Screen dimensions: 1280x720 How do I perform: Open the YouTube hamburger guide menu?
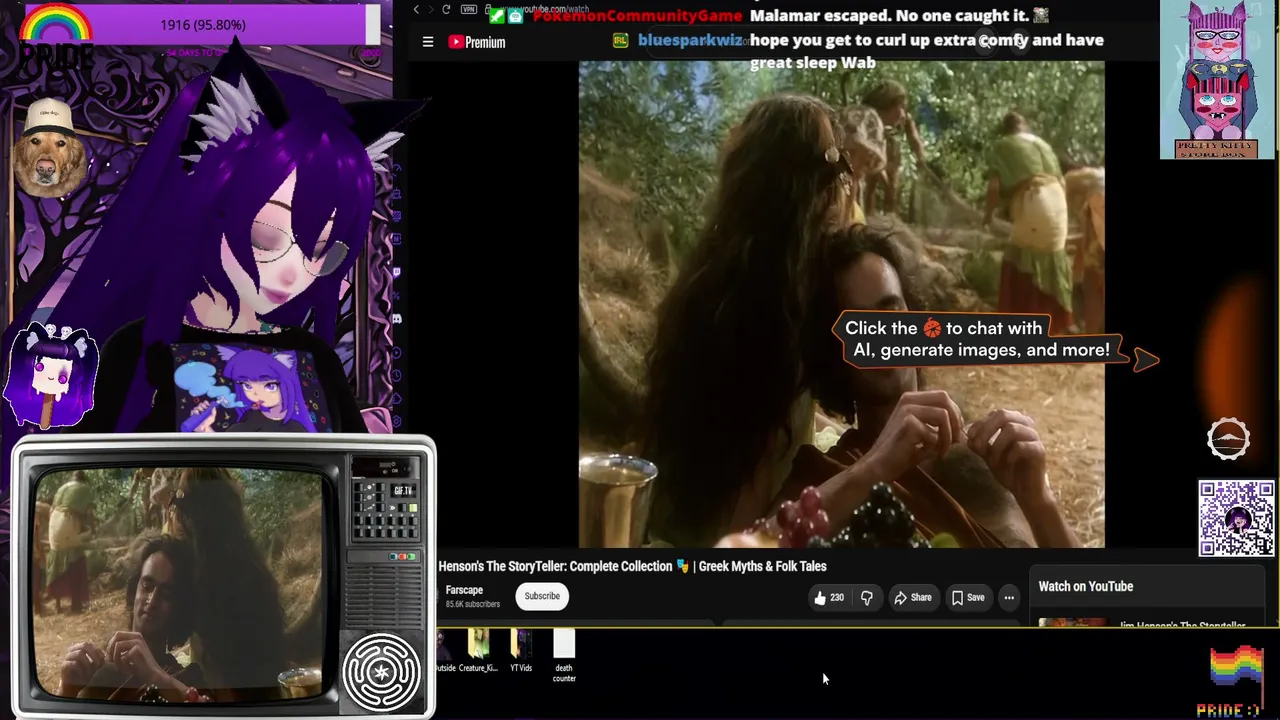pos(428,42)
